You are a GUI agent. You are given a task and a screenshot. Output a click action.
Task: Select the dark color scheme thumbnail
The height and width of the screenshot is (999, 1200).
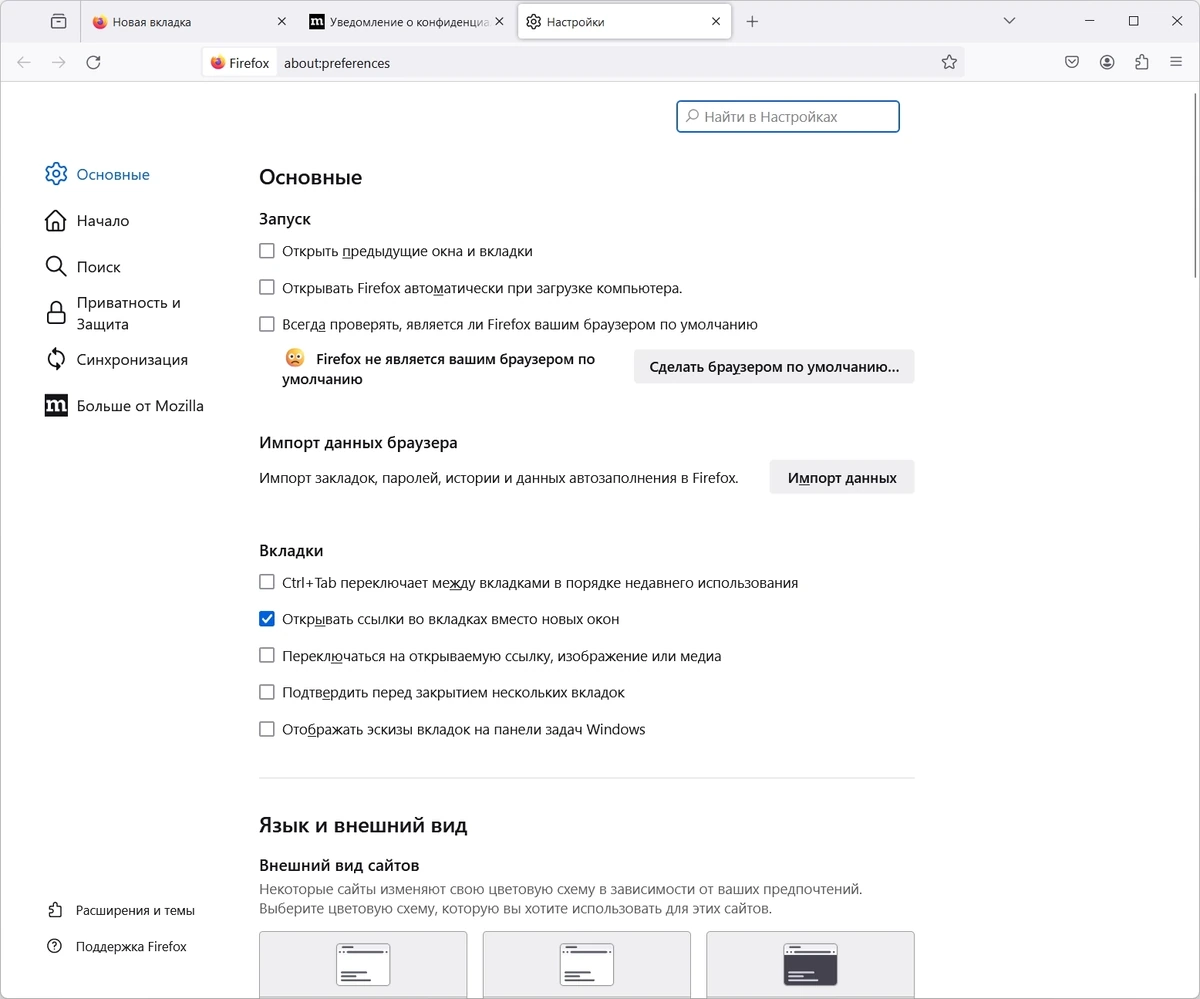click(810, 965)
